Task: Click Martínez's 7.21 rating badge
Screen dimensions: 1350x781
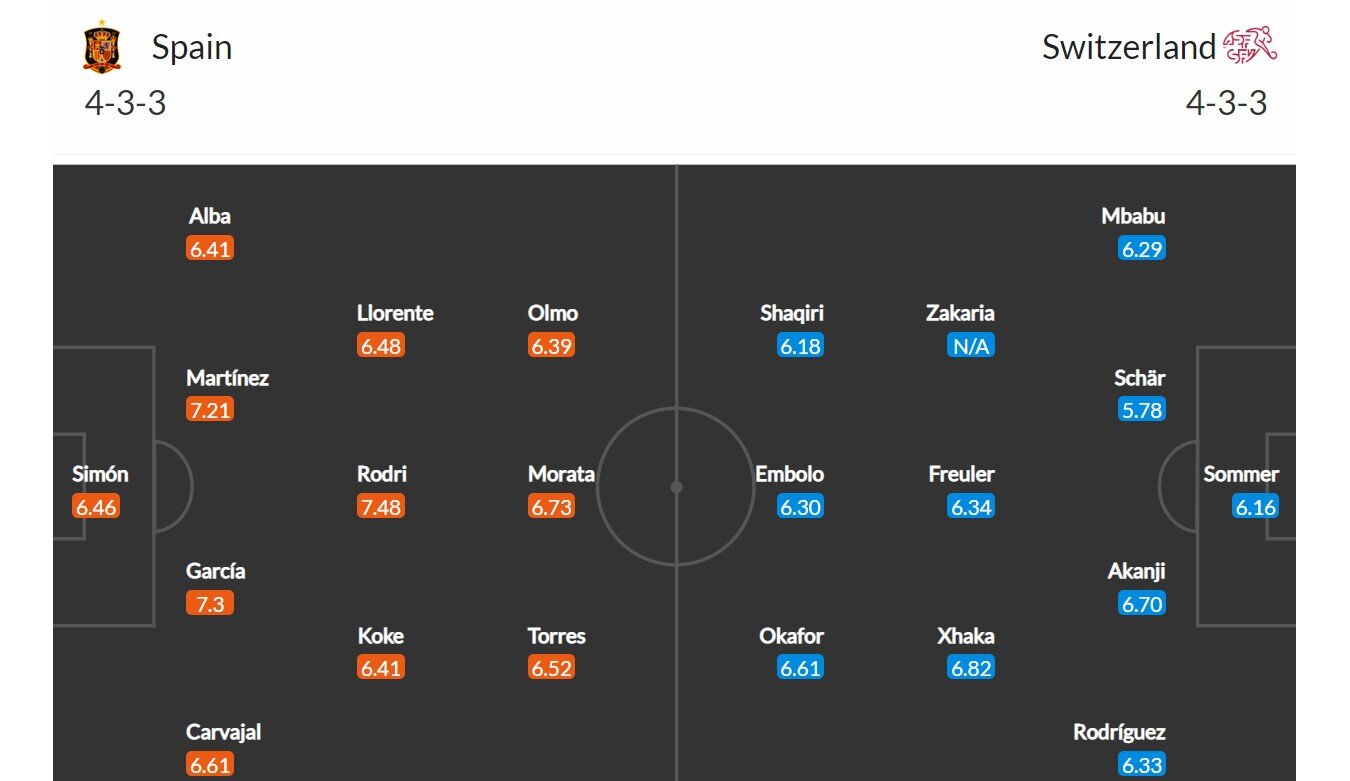Action: tap(210, 409)
